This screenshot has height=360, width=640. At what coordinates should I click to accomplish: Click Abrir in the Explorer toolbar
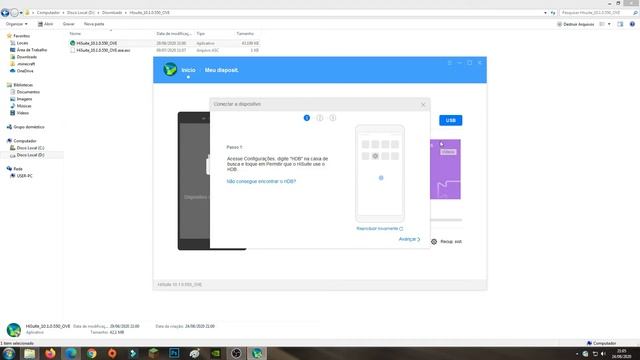pyautogui.click(x=45, y=24)
